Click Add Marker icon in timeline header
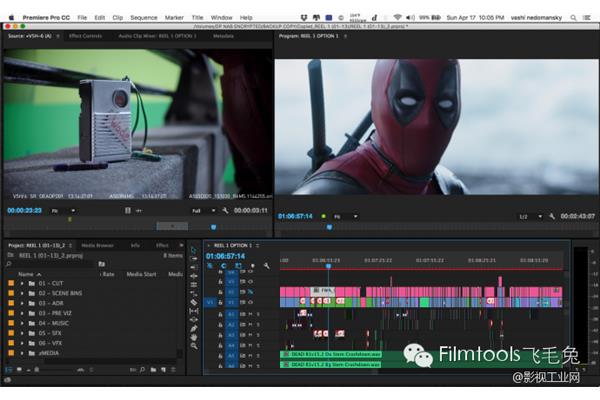The height and width of the screenshot is (400, 600). (x=252, y=266)
